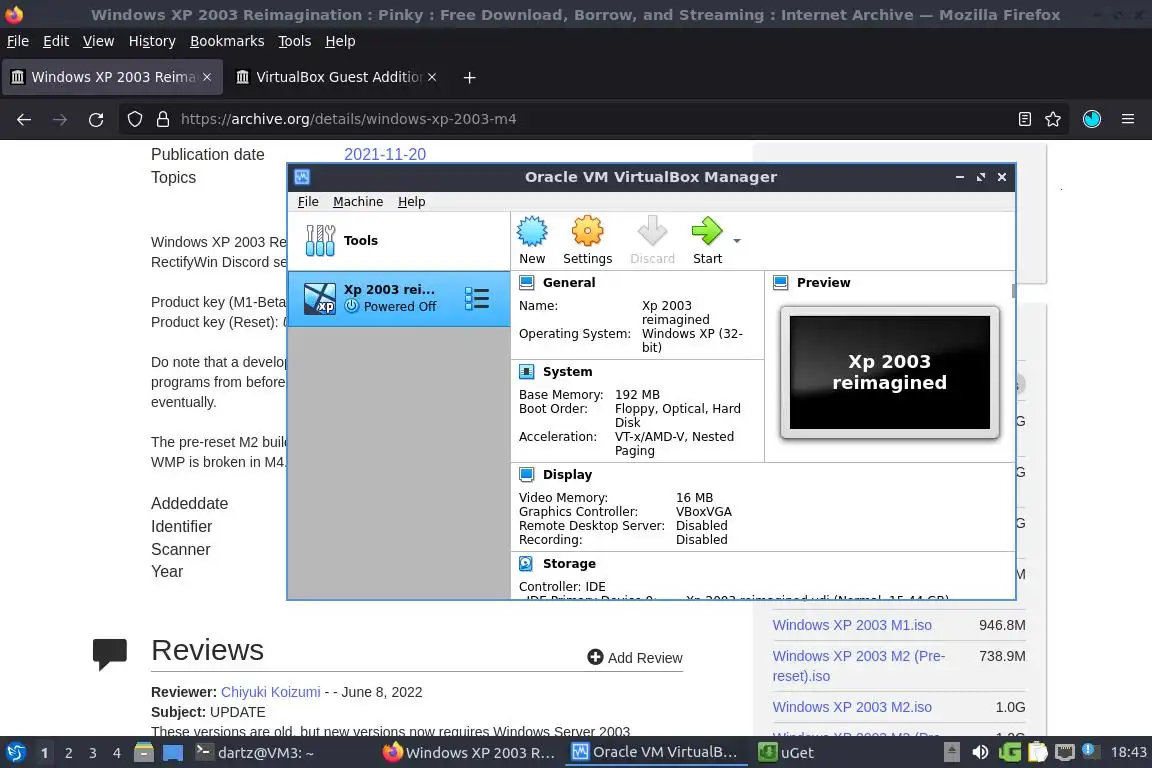Bookmark this page with star icon

click(1053, 119)
